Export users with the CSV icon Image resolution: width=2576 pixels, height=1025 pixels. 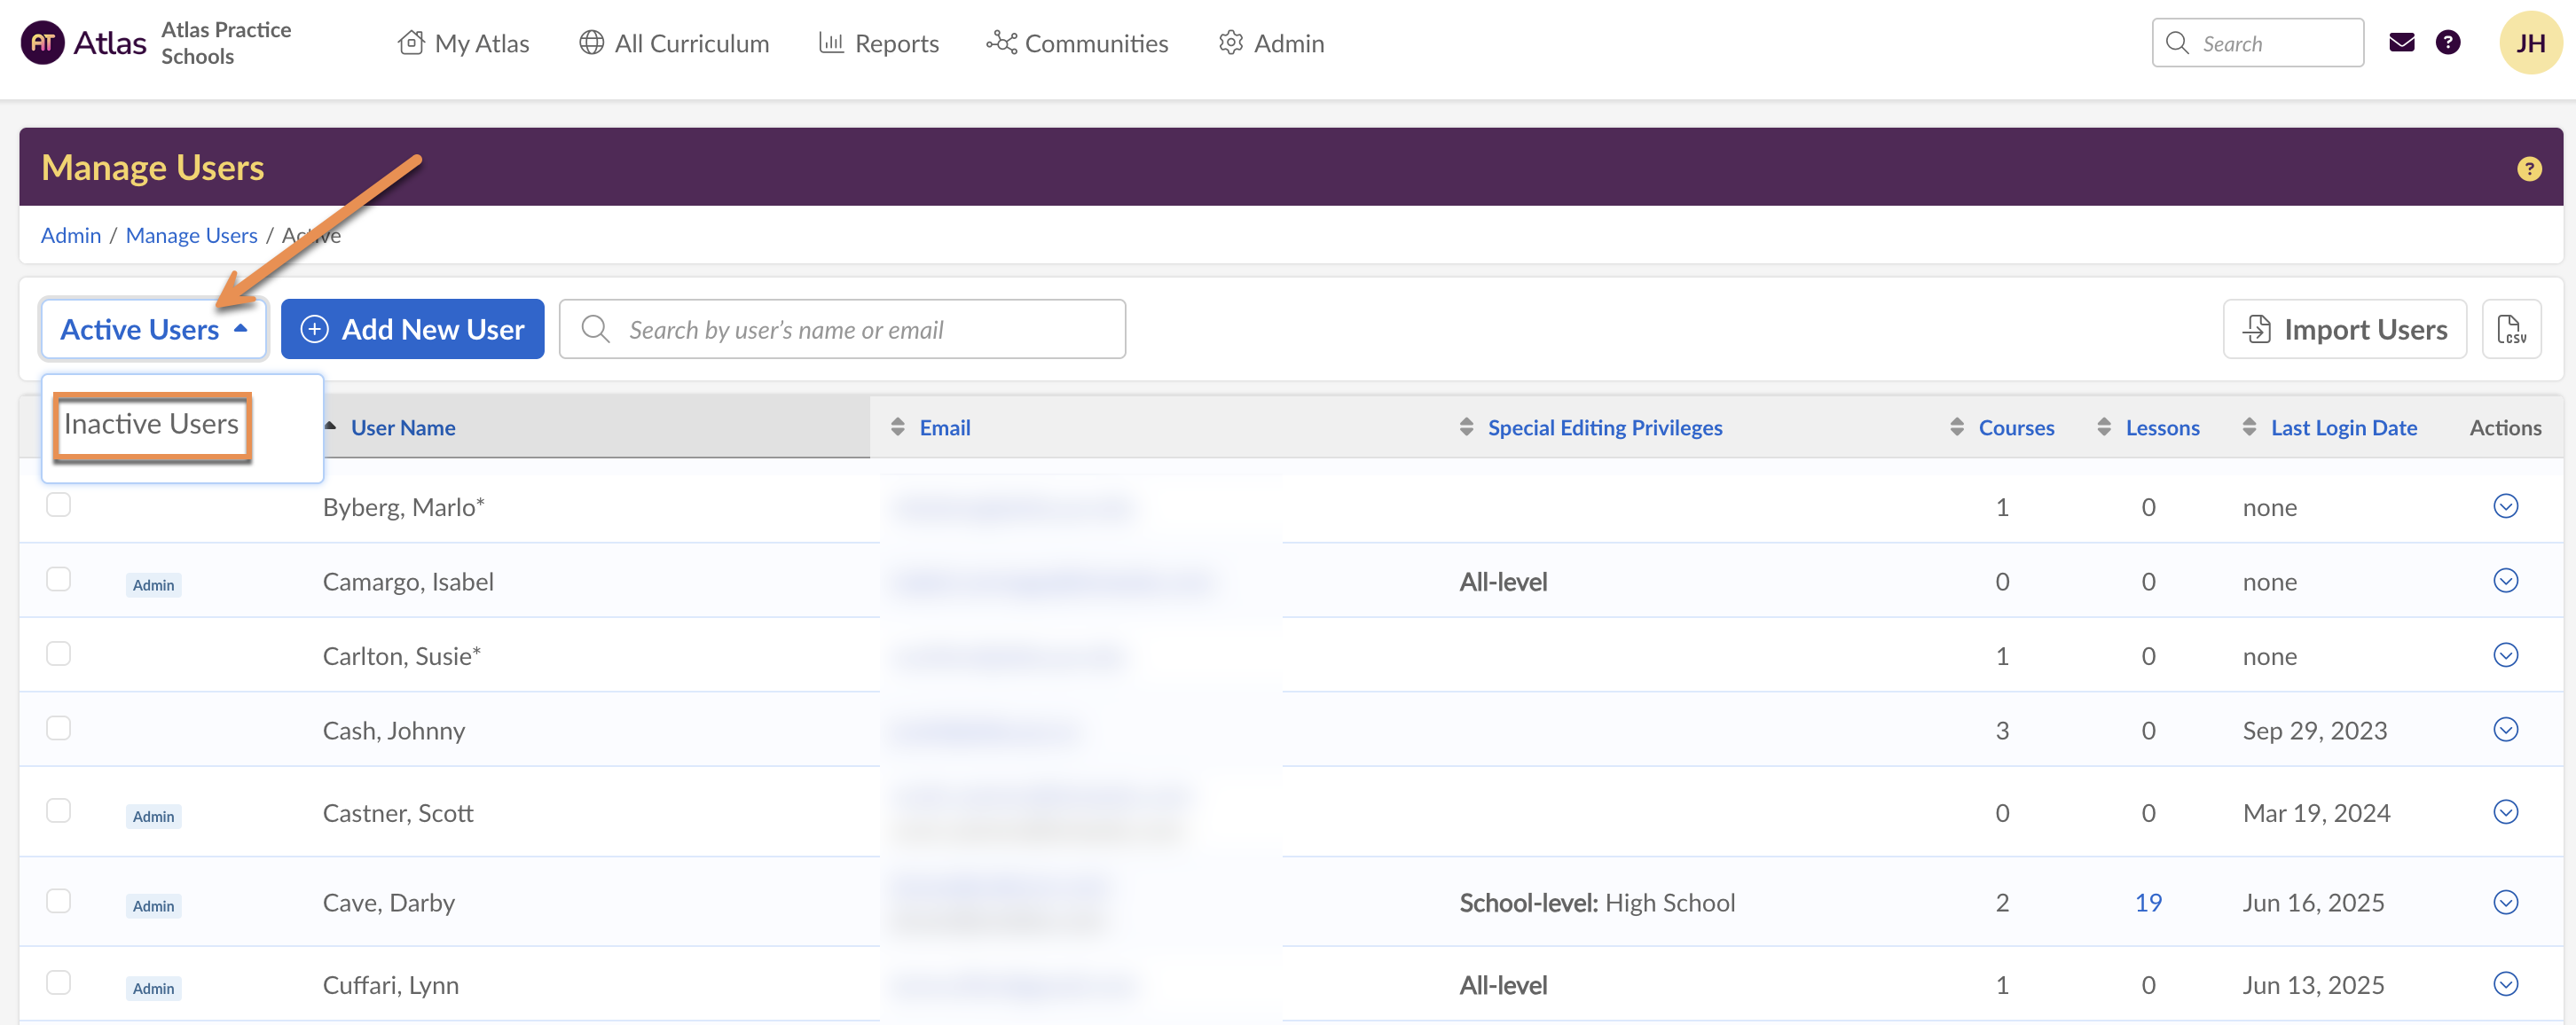tap(2511, 329)
